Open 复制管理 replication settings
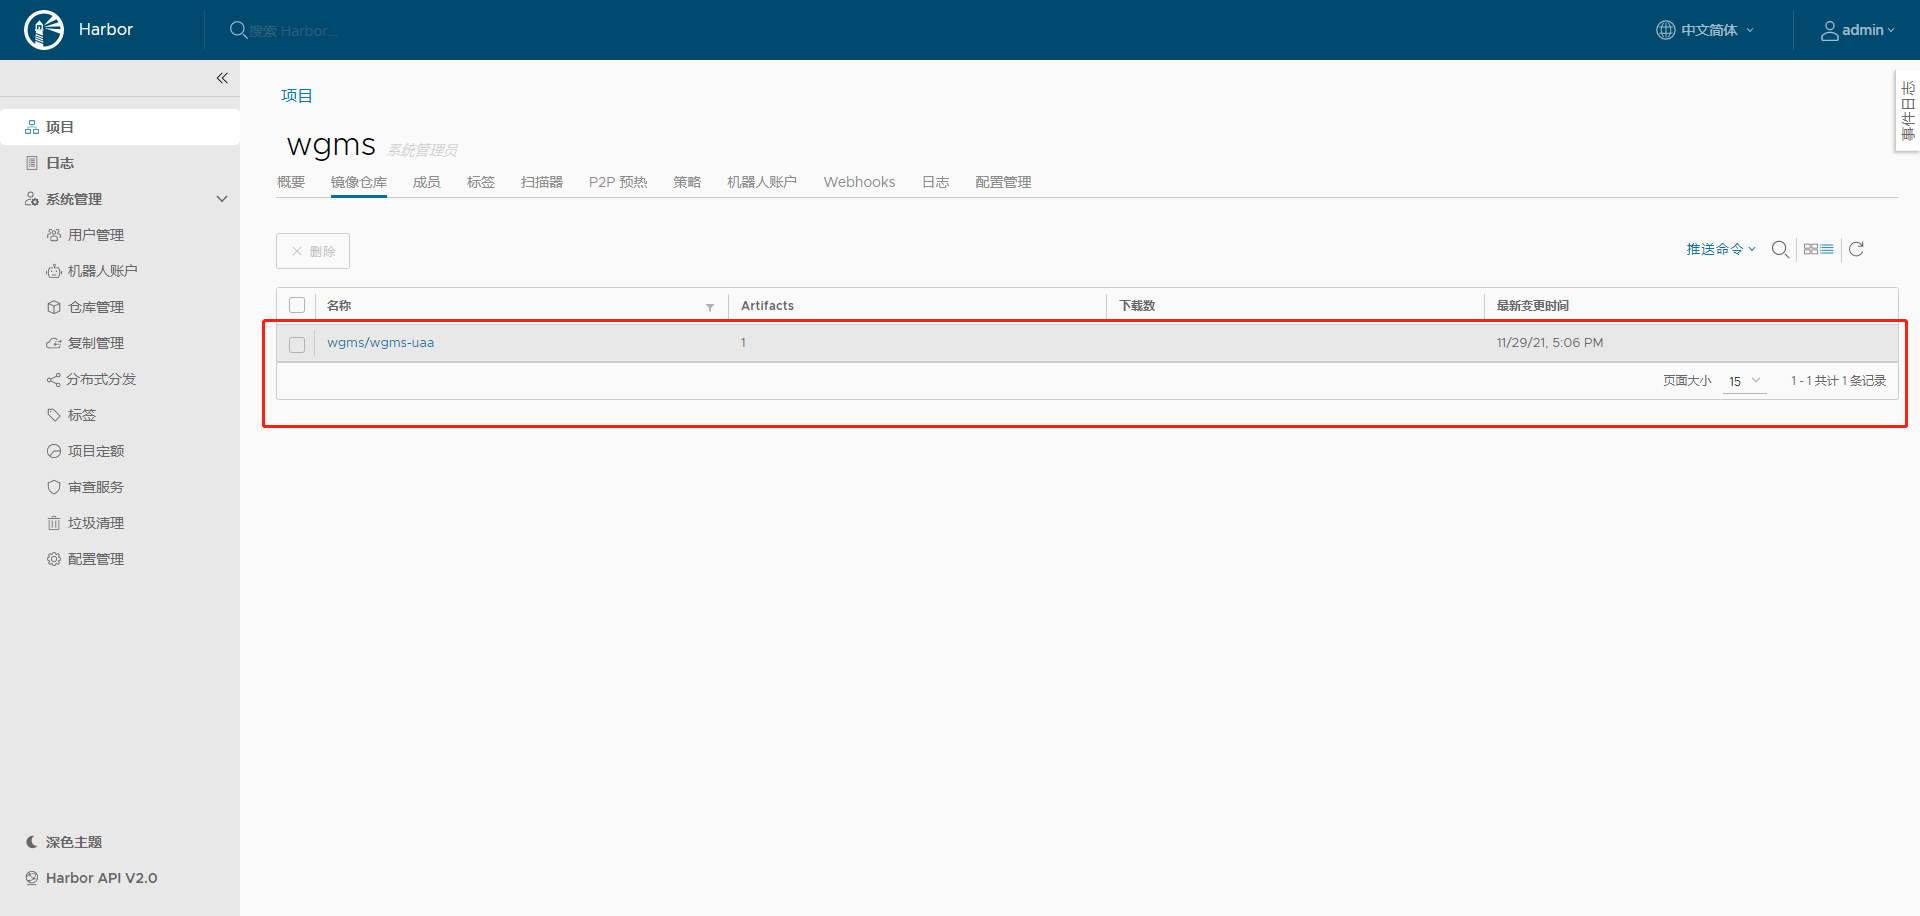1920x916 pixels. pyautogui.click(x=96, y=342)
